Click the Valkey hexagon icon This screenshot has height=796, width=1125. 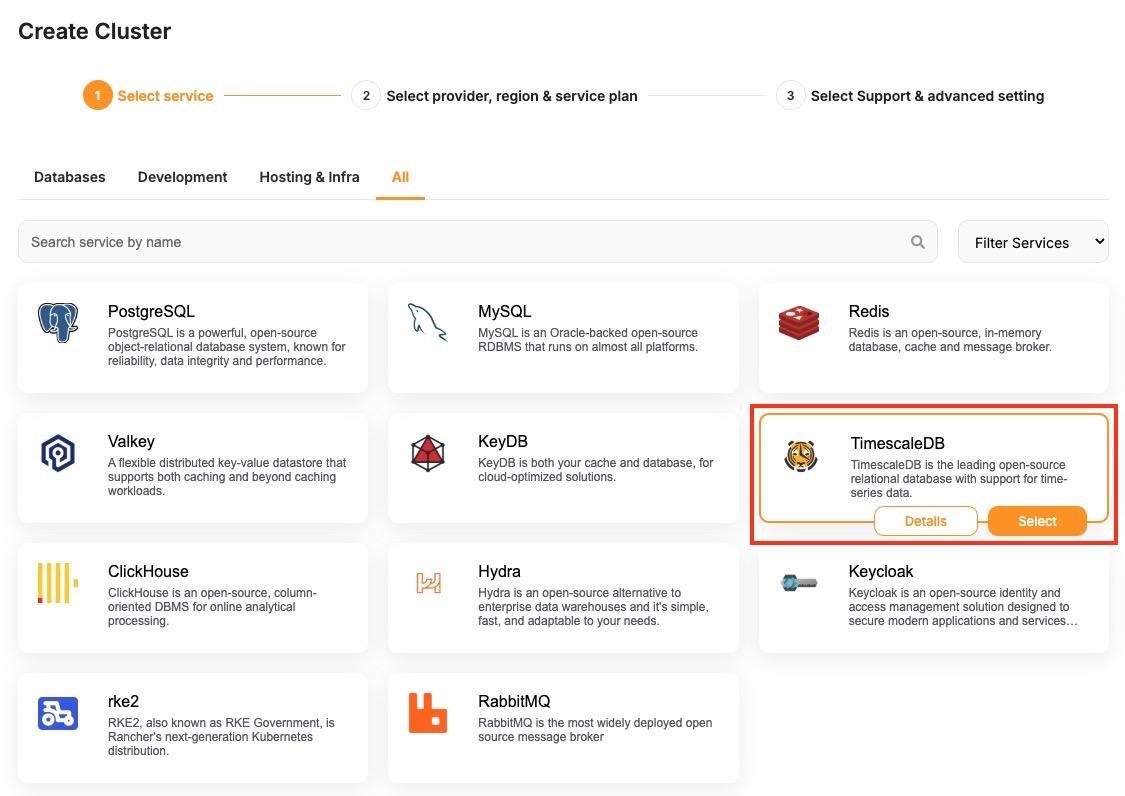pos(58,453)
